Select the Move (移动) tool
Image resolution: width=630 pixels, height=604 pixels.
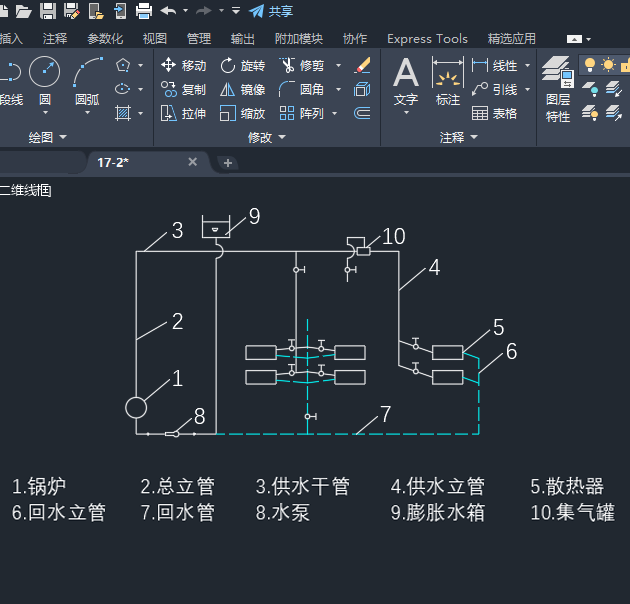[184, 65]
